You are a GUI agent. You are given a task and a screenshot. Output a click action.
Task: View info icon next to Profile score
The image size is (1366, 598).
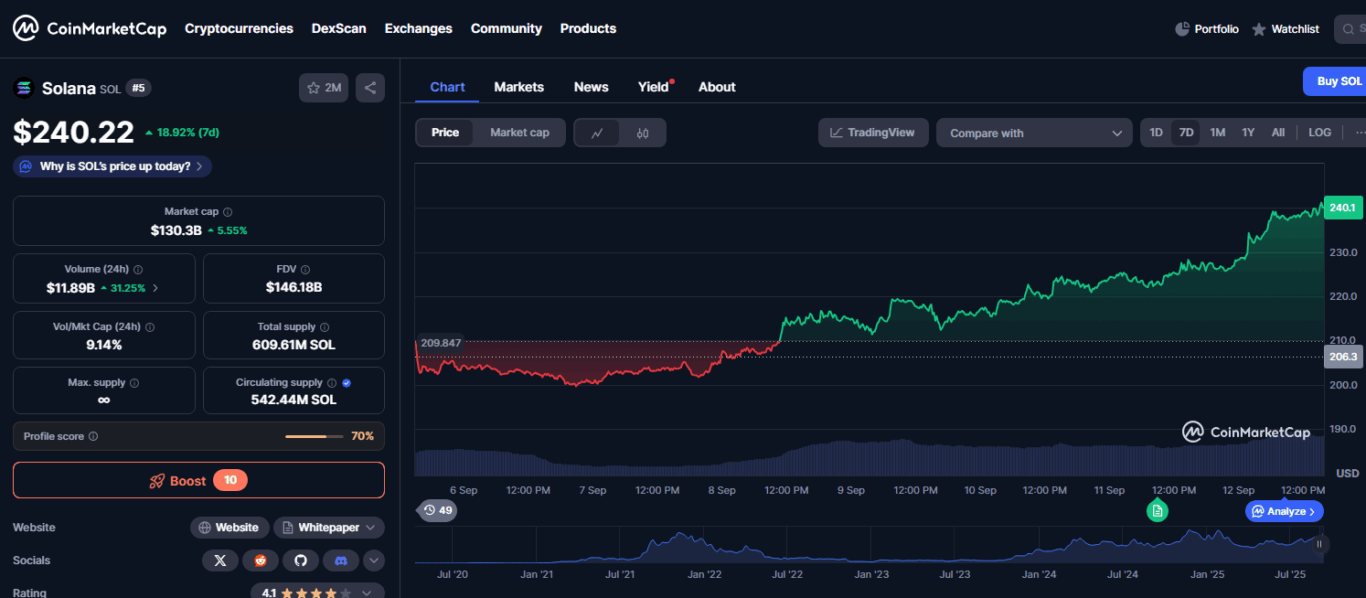coord(93,437)
